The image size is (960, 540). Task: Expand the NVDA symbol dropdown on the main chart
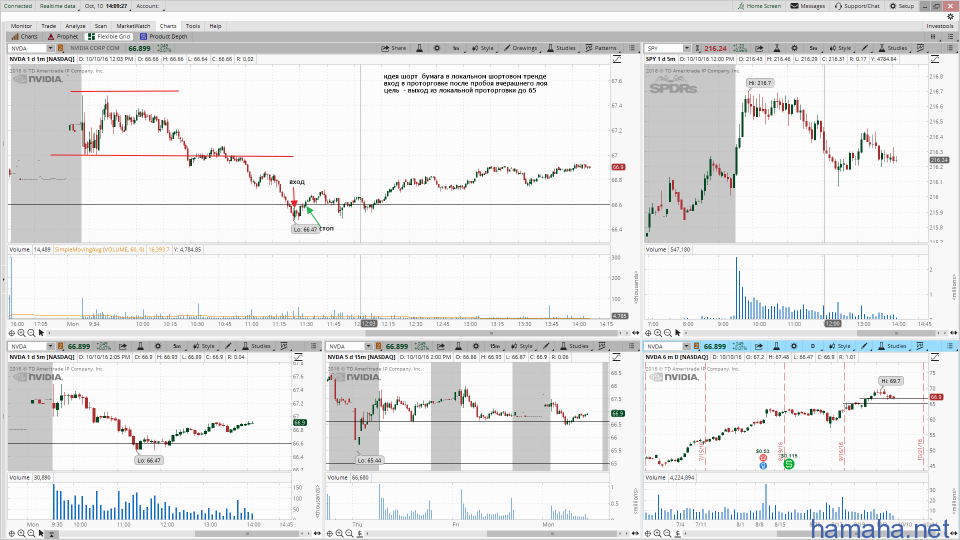(x=50, y=48)
